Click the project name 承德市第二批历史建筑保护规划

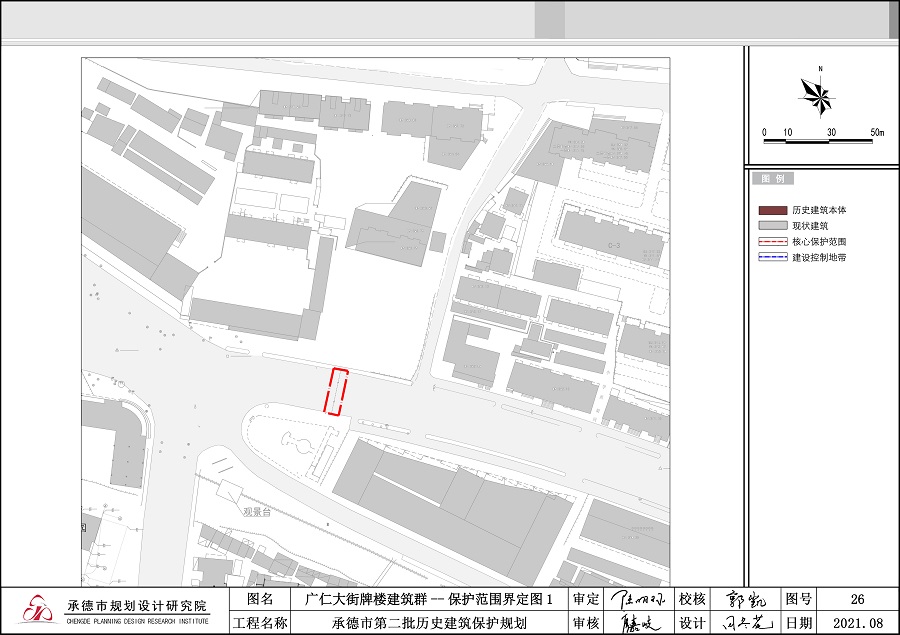coord(429,623)
